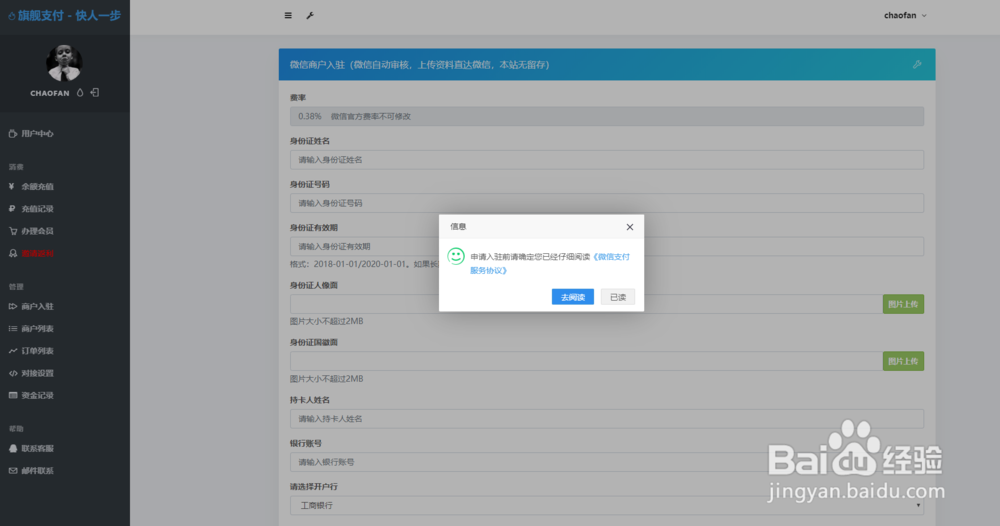
Task: Click the green smiley icon in dialog
Action: [456, 256]
